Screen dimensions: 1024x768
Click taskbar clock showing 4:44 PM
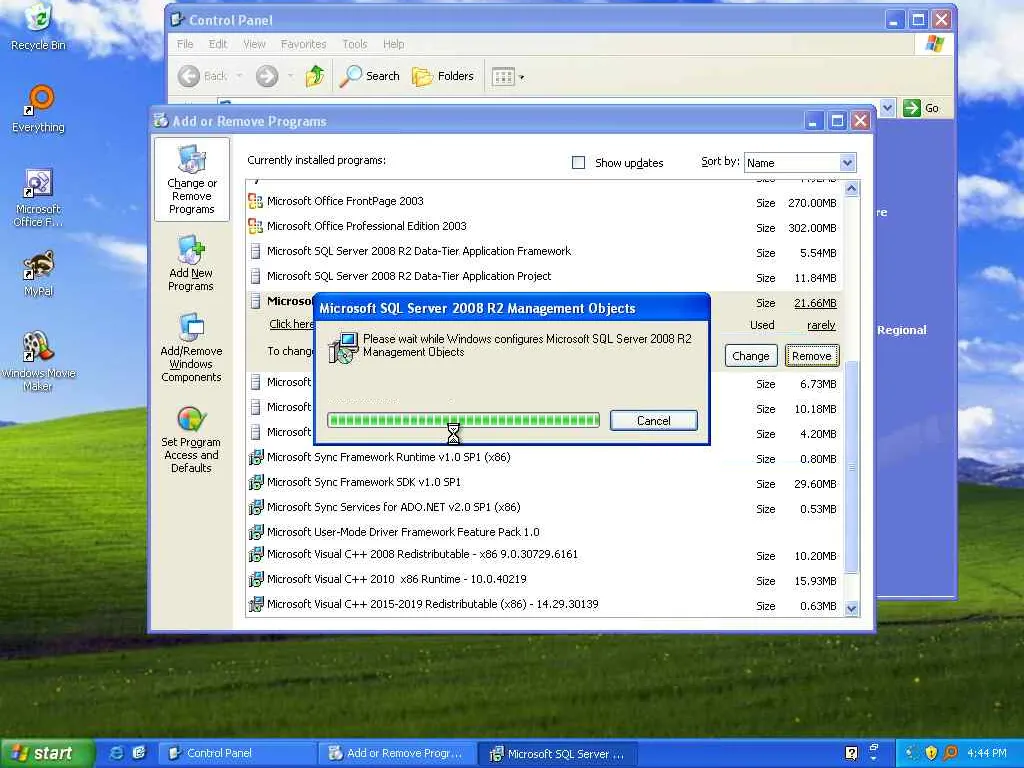(987, 753)
